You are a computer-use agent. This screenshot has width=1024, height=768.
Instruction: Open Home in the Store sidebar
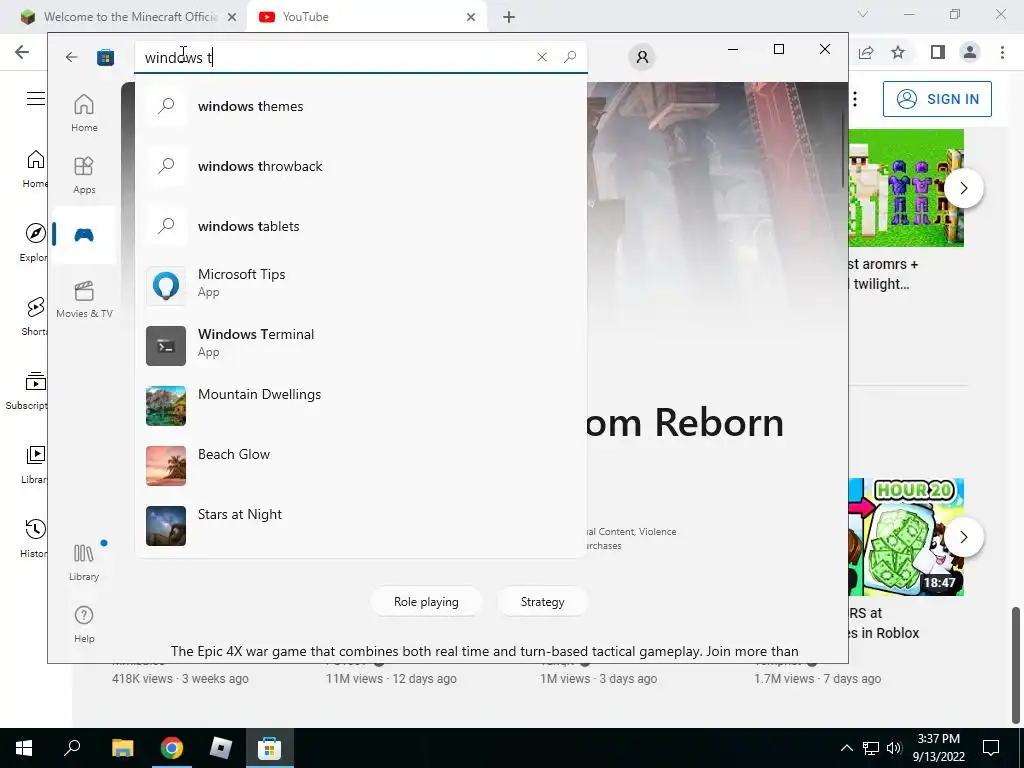point(84,113)
